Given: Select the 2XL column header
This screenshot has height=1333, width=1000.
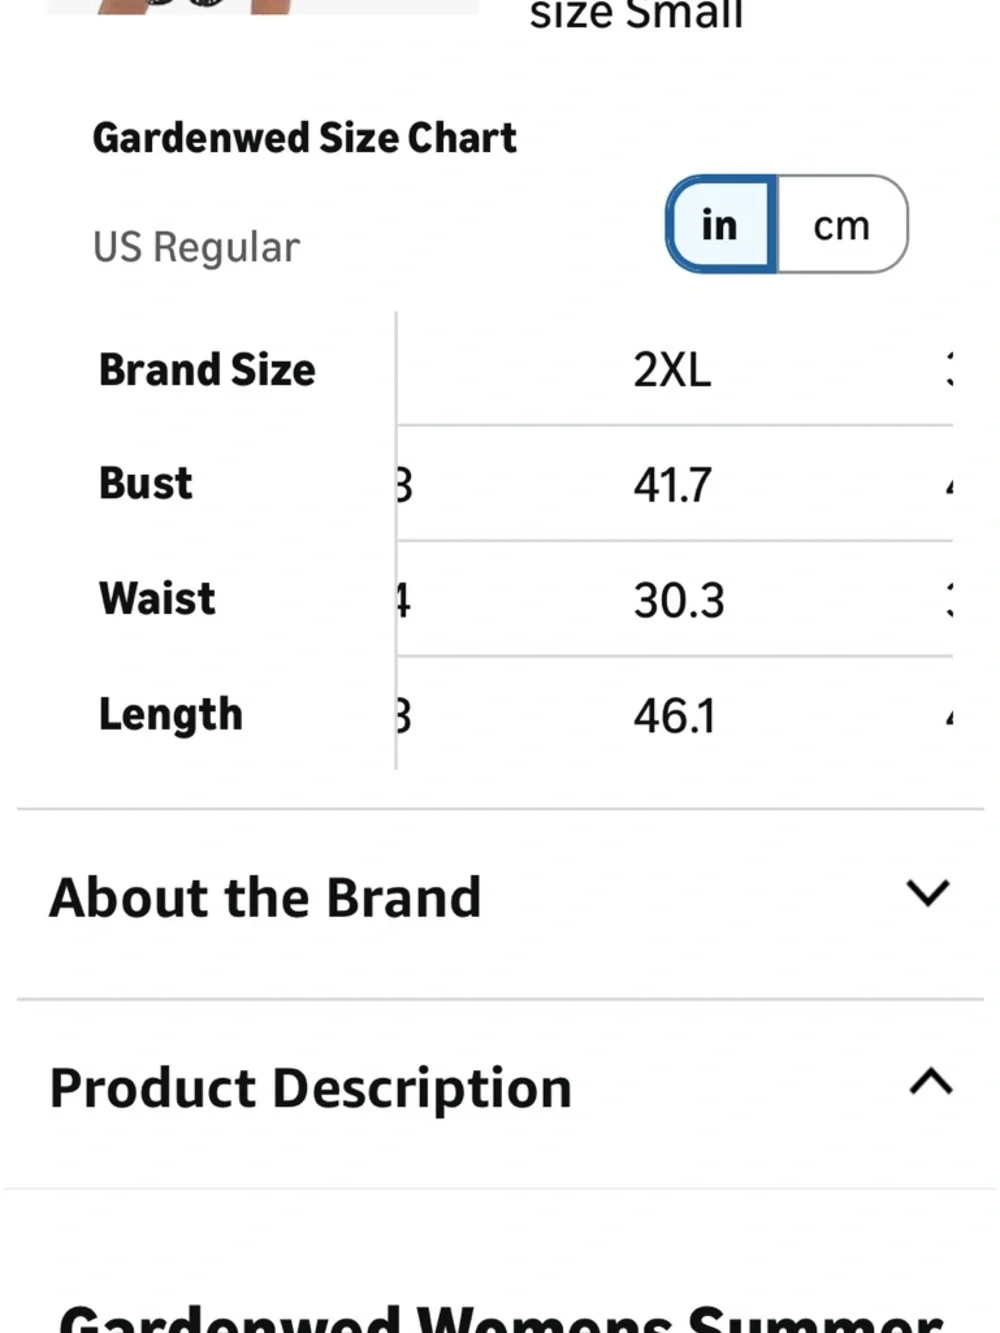Looking at the screenshot, I should coord(672,370).
